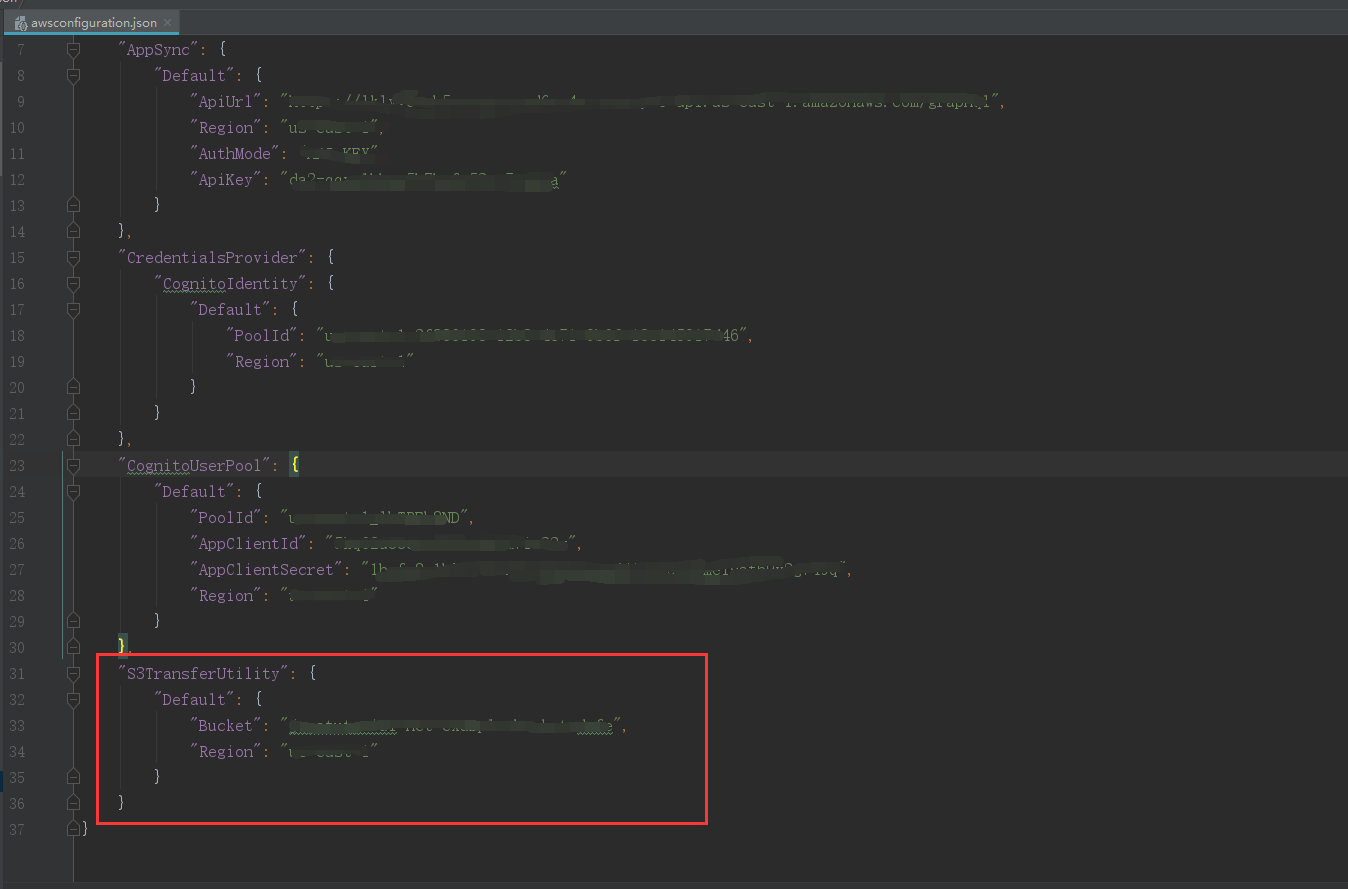Collapse the Default block under CognitoIdentity
The height and width of the screenshot is (889, 1348).
coord(72,310)
